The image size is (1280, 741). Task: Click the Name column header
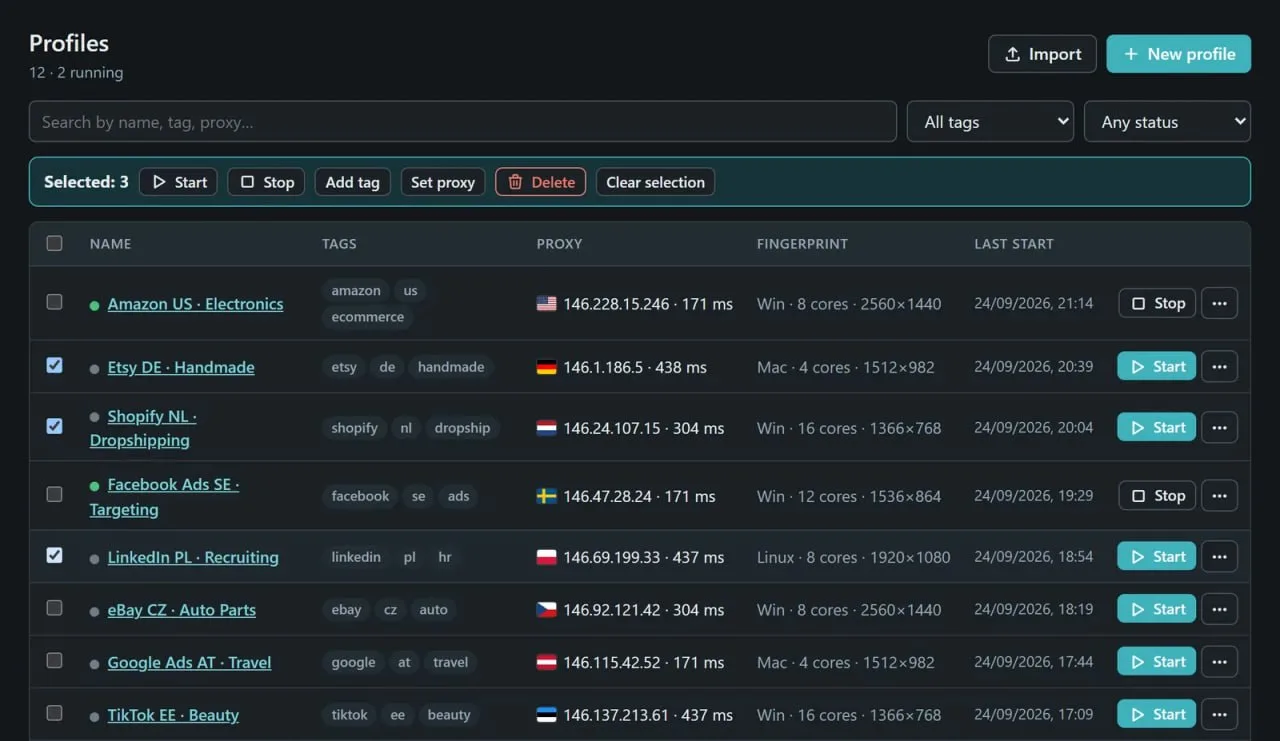(x=110, y=244)
